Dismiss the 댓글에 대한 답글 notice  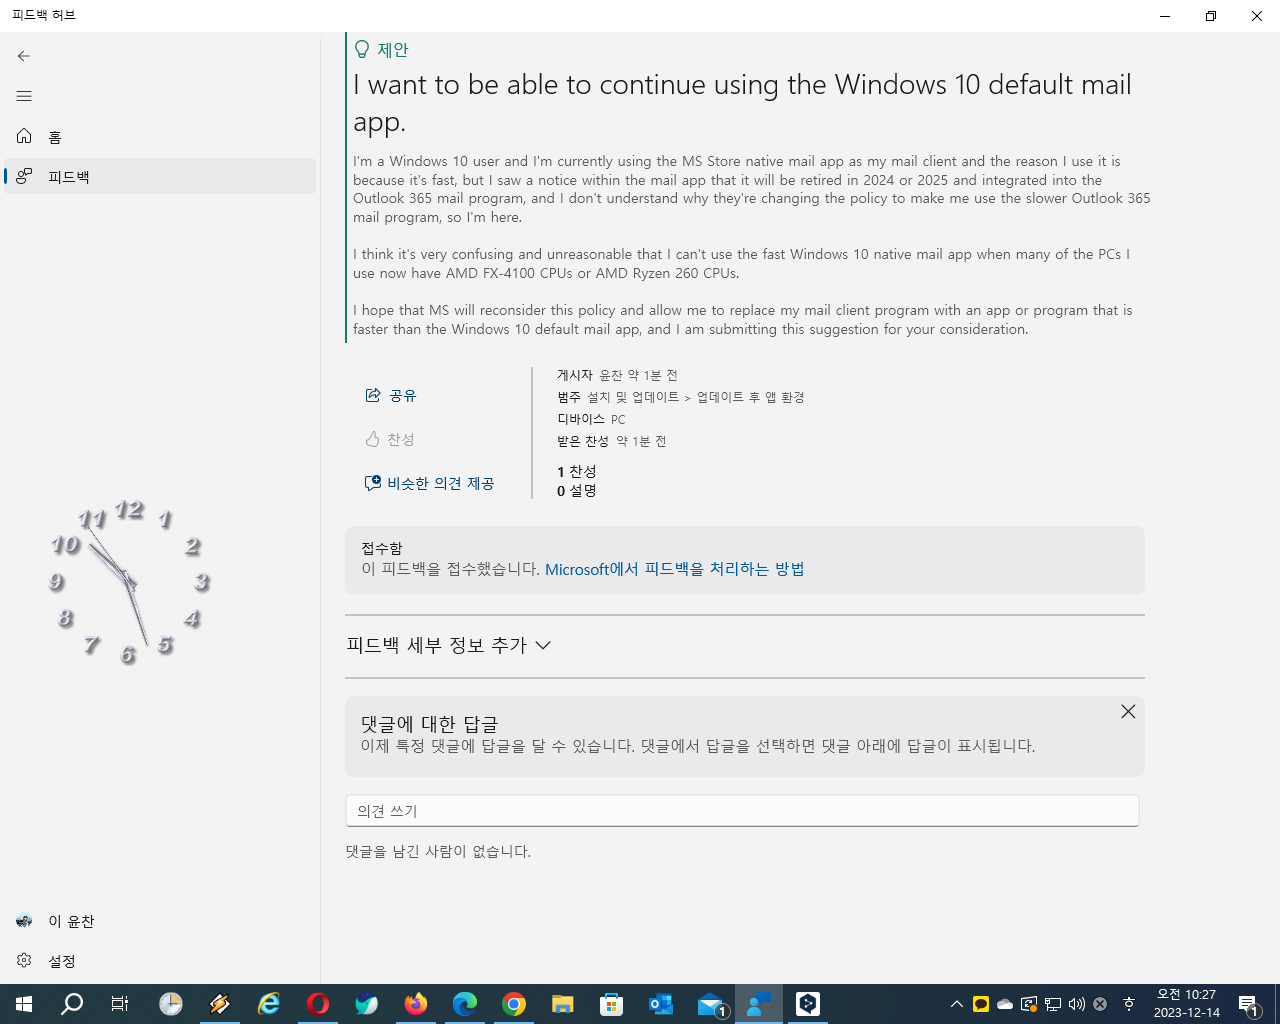[x=1128, y=711]
